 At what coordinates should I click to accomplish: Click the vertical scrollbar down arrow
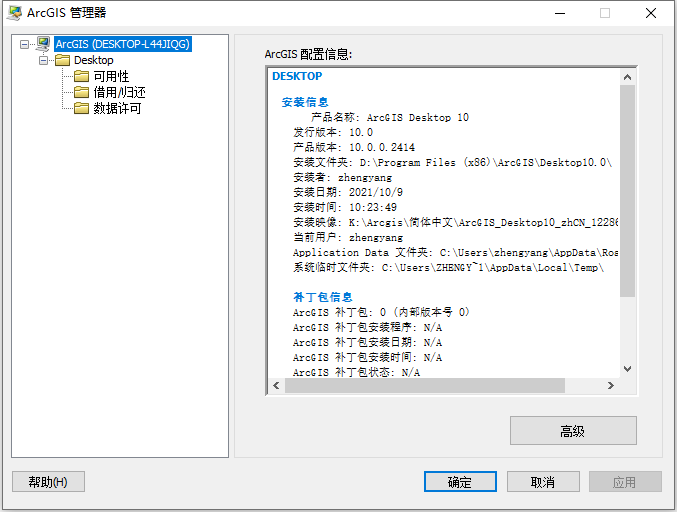click(627, 369)
